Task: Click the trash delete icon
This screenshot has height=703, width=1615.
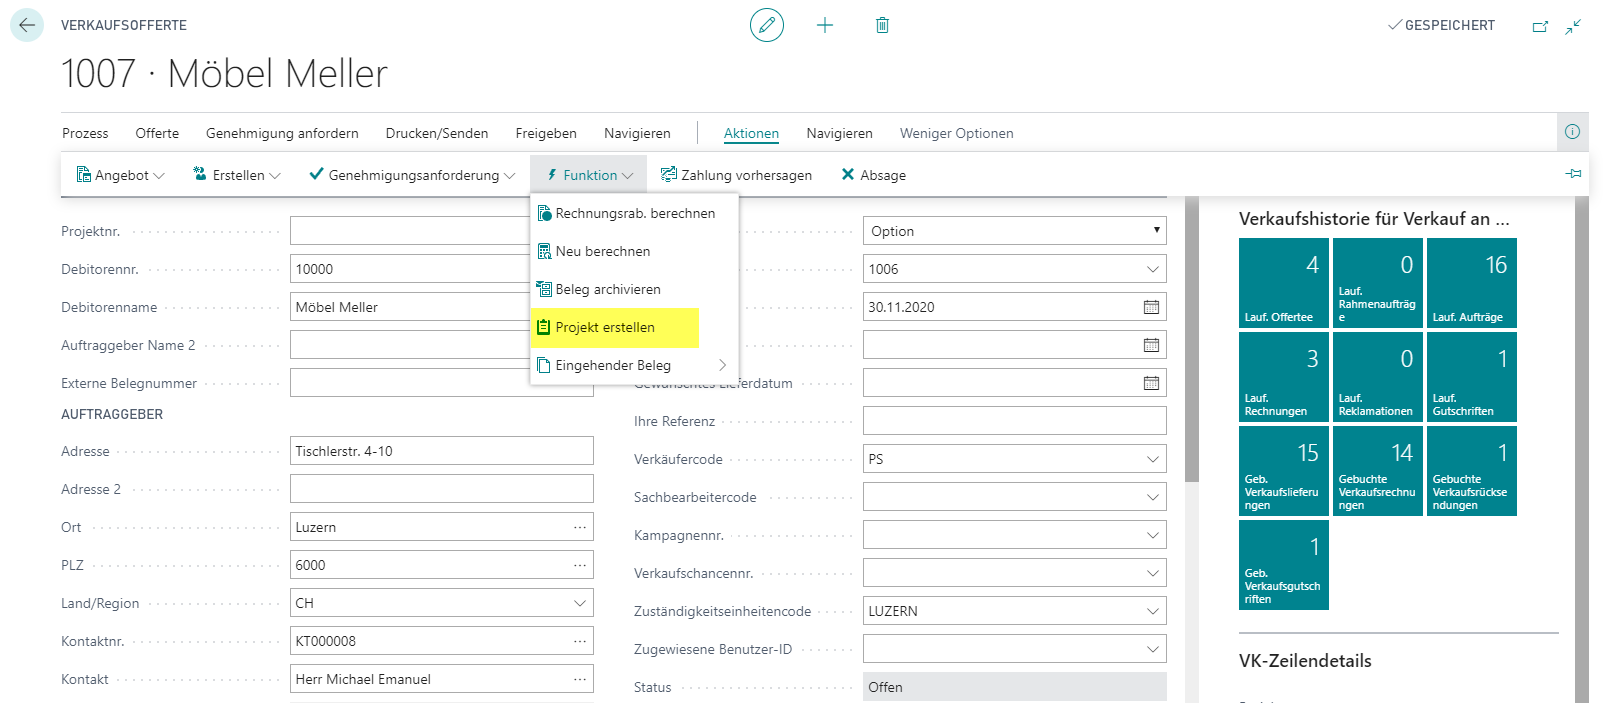Action: (x=882, y=25)
